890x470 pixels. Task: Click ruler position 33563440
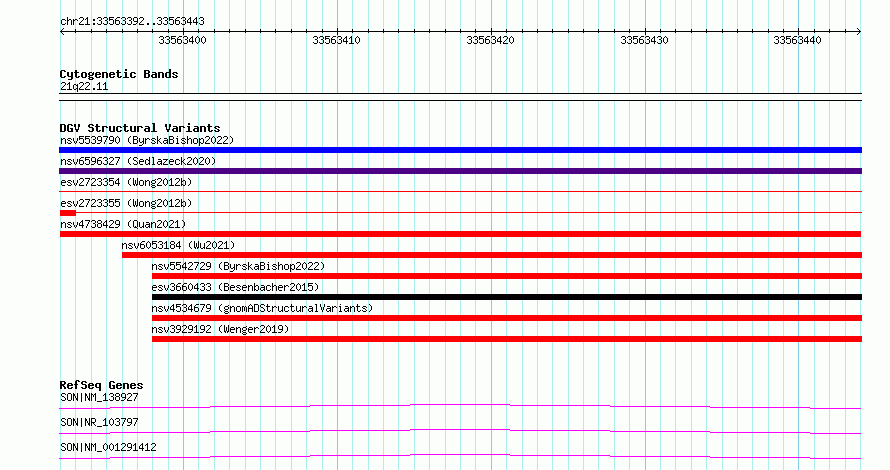(797, 40)
